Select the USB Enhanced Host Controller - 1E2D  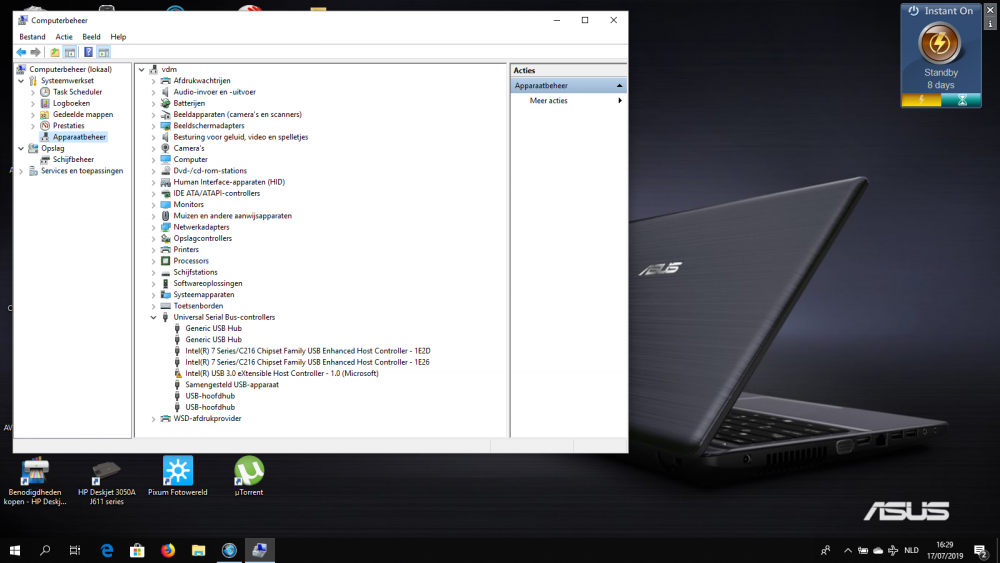click(307, 351)
